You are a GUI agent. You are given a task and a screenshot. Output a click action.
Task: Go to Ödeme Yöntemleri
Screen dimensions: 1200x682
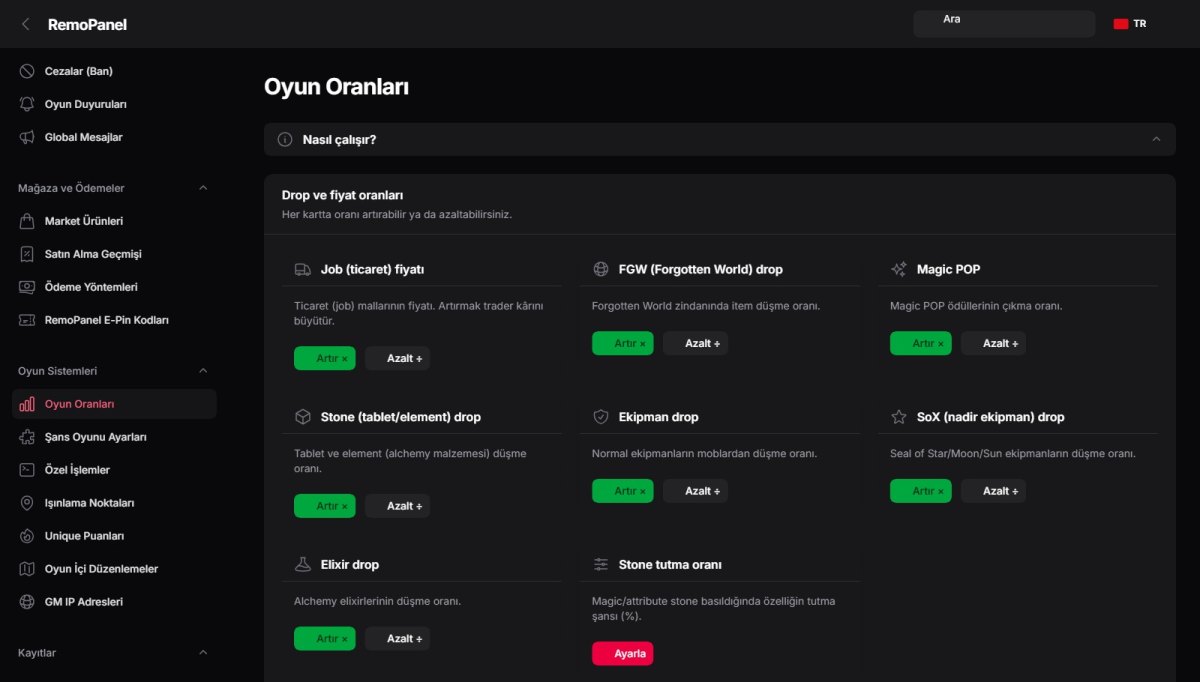point(114,287)
